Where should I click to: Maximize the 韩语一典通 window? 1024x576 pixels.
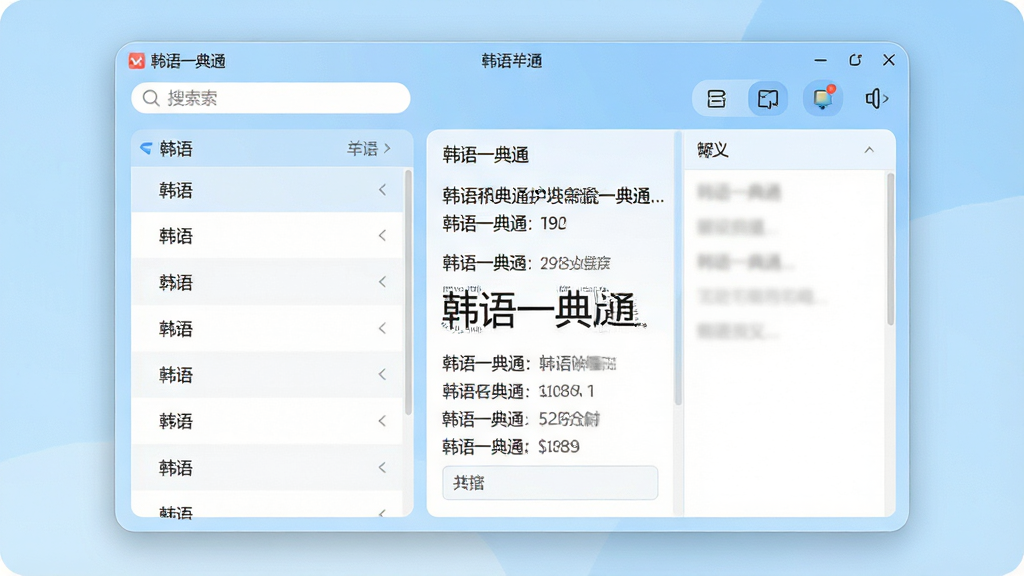(855, 60)
